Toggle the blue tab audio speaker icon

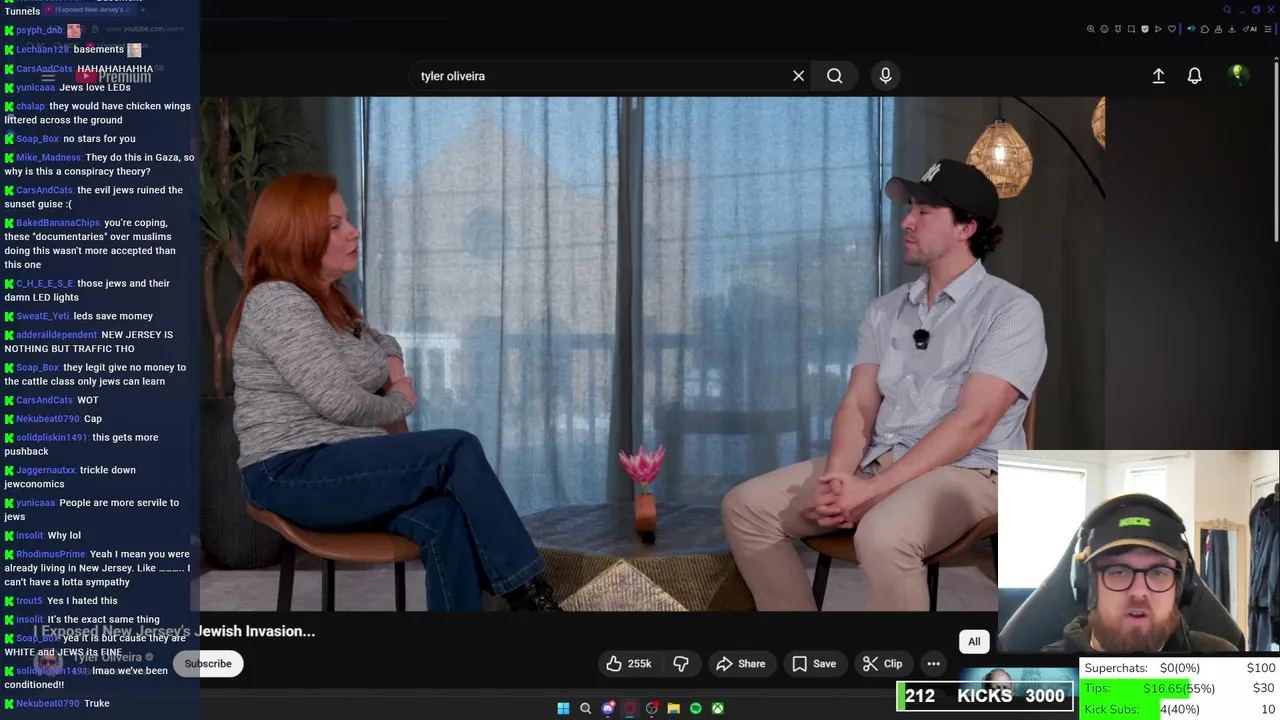(1191, 29)
